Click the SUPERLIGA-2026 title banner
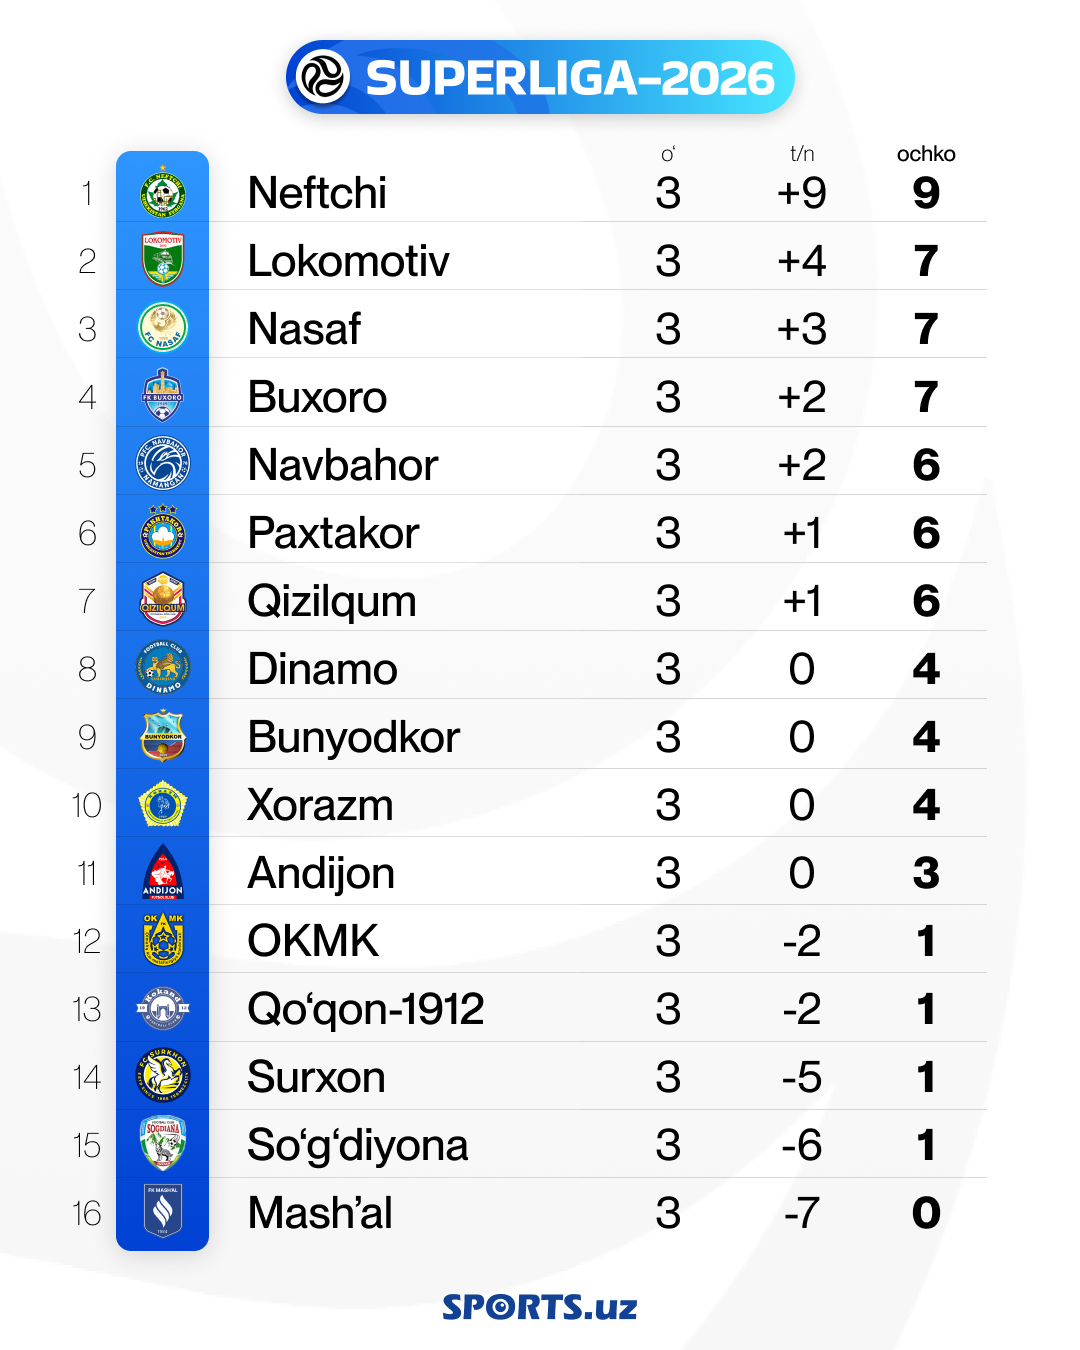The width and height of the screenshot is (1080, 1350). point(570,78)
